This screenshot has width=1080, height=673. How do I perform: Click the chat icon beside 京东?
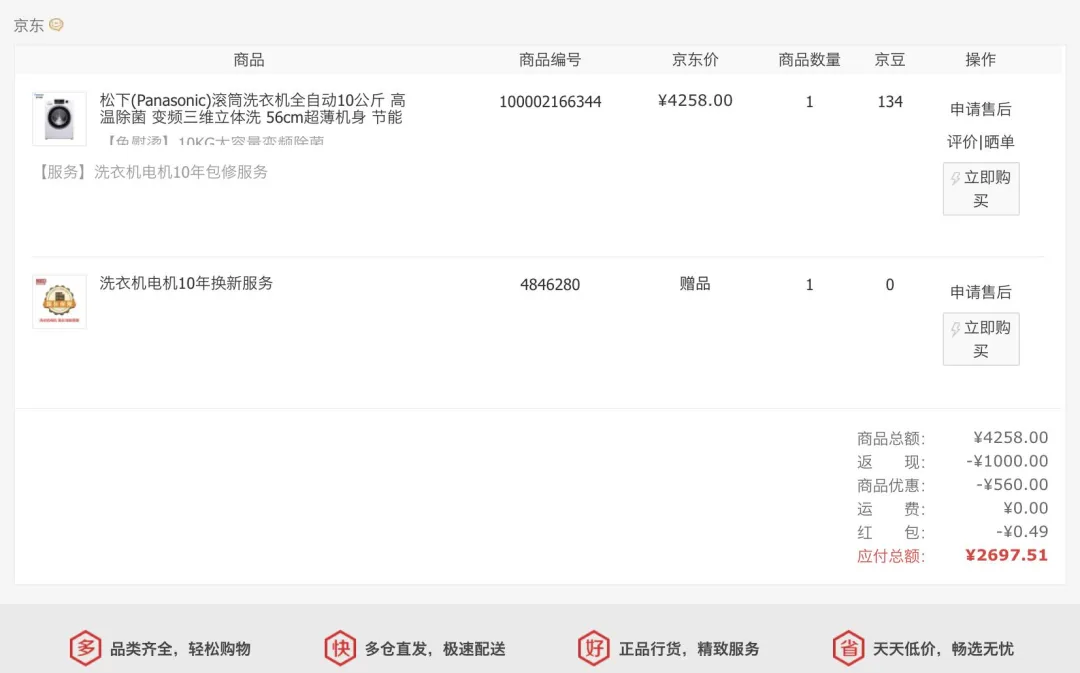56,25
